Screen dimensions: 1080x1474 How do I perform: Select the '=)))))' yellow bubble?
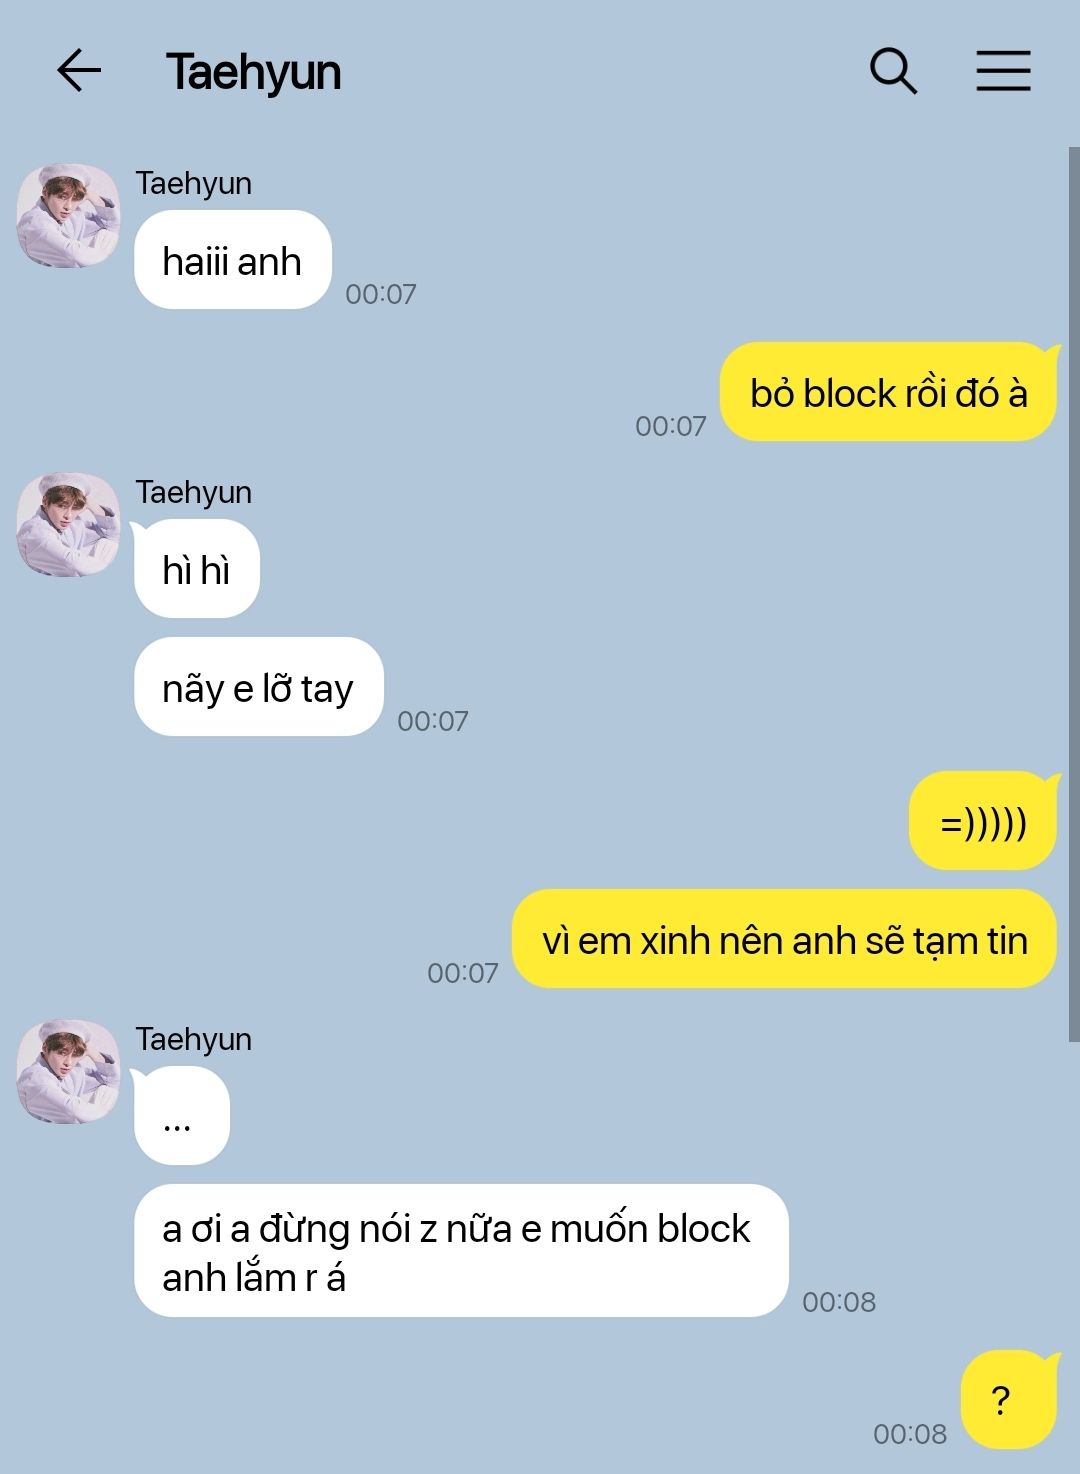tap(983, 821)
